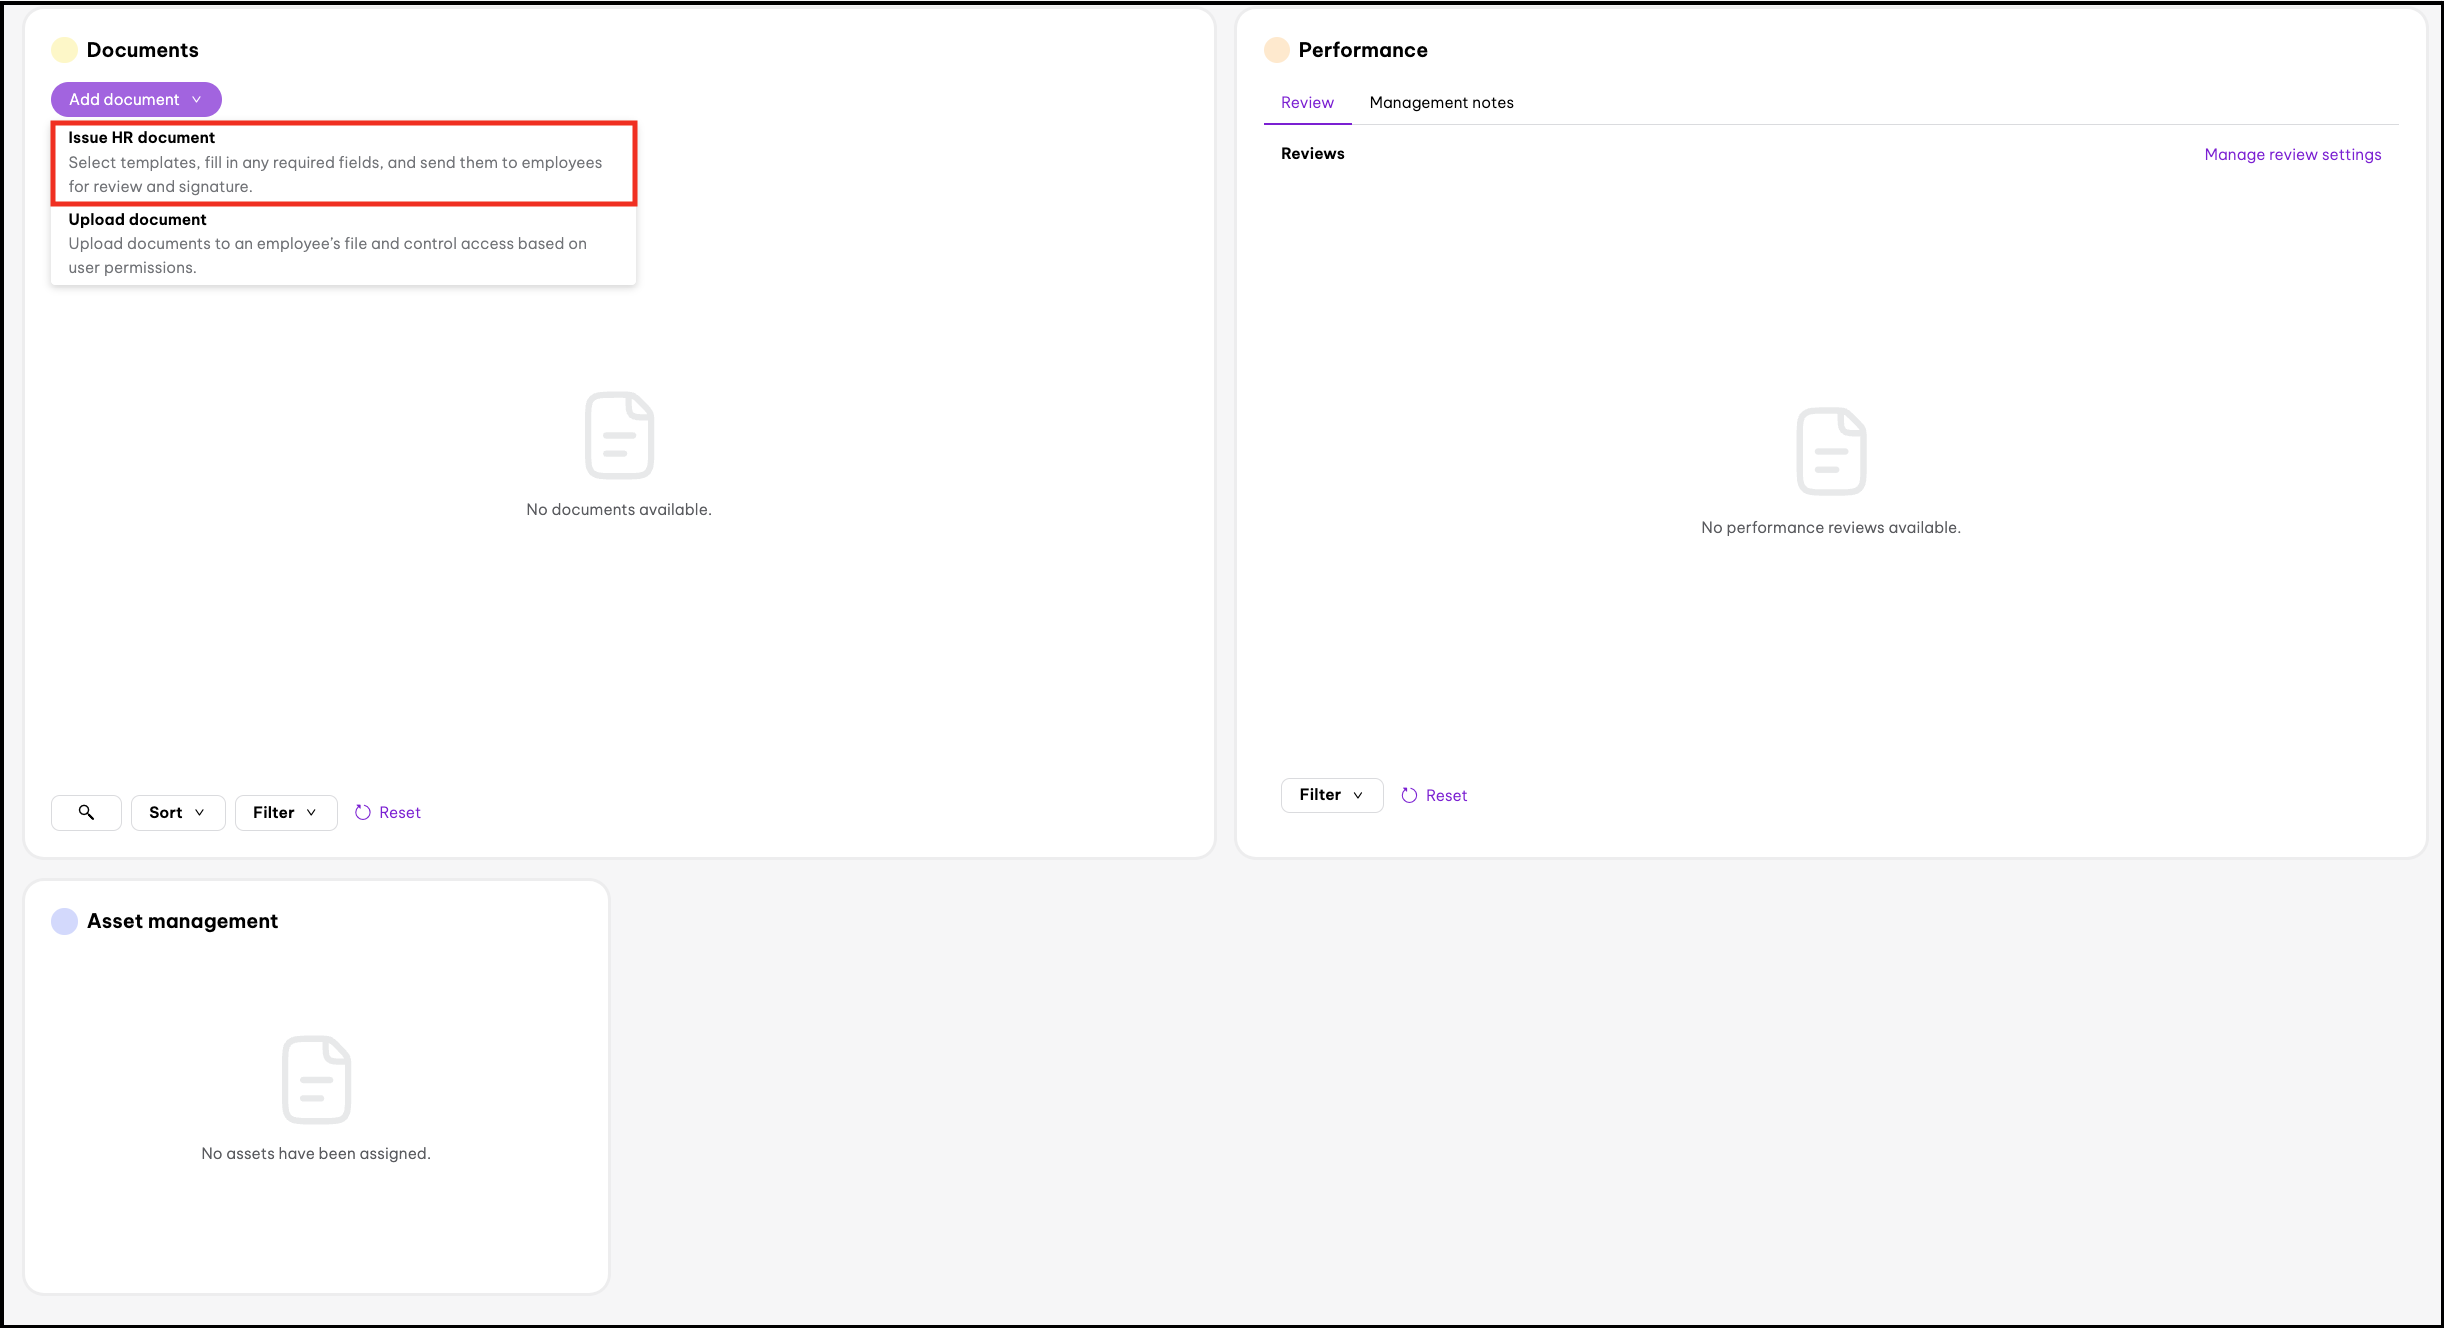Click the orange circle beside Performance heading
Image resolution: width=2444 pixels, height=1328 pixels.
coord(1276,50)
